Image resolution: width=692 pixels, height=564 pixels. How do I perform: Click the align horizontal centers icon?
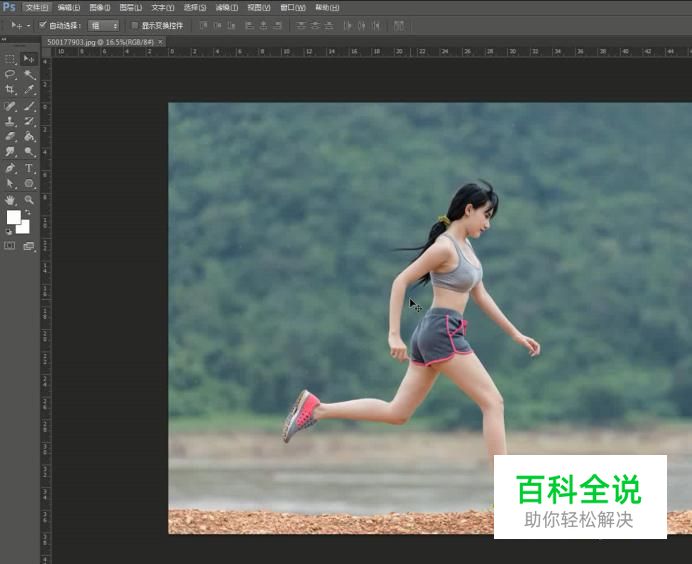(263, 26)
